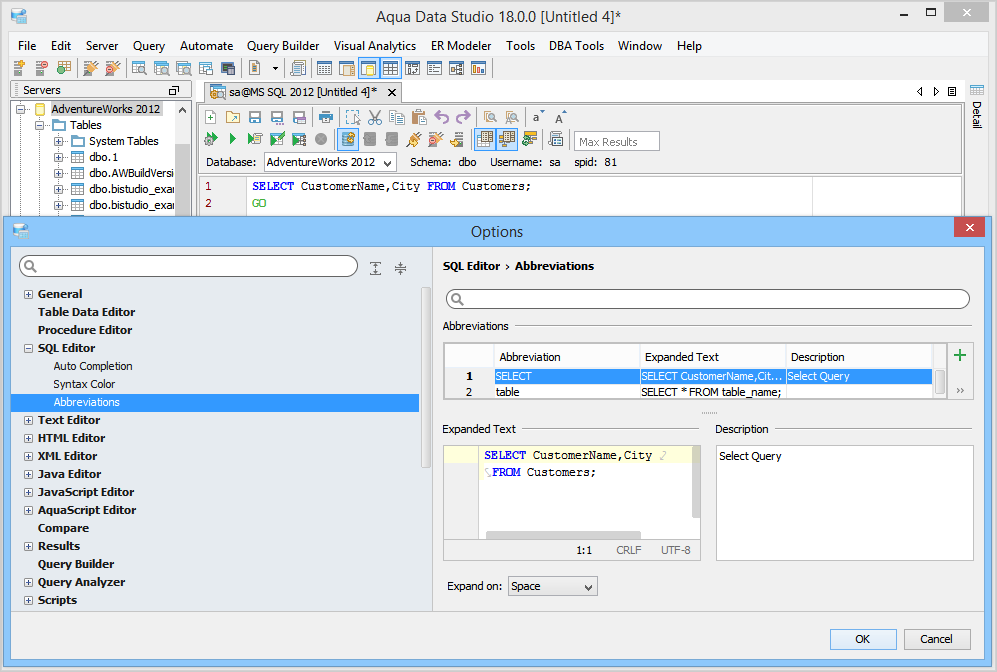Click the Copy icon in the editor toolbar
The image size is (997, 672).
[397, 117]
